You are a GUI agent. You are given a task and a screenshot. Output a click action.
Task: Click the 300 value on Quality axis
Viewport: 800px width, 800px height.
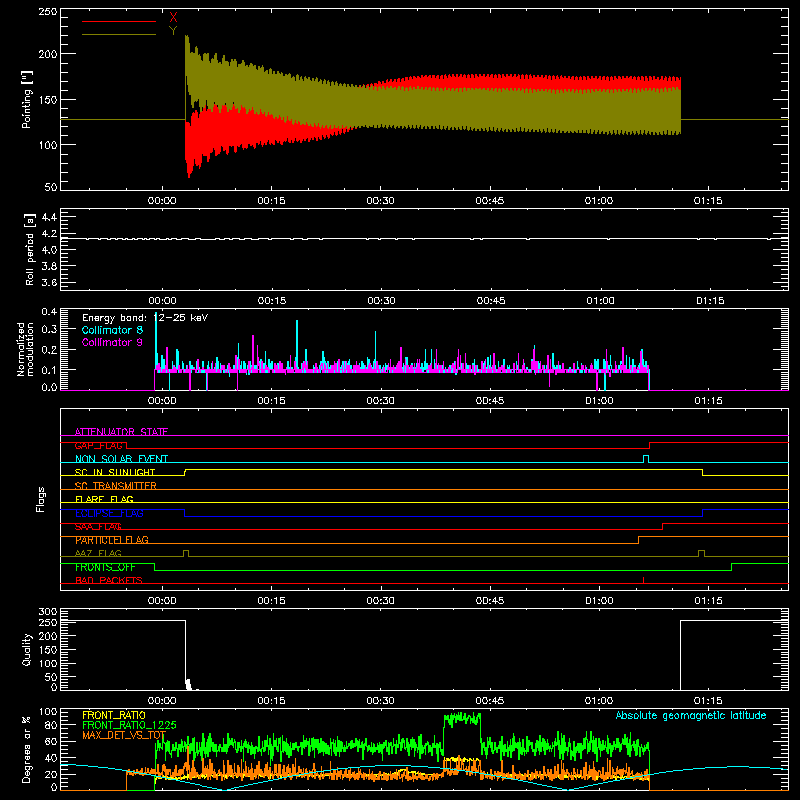(48, 612)
